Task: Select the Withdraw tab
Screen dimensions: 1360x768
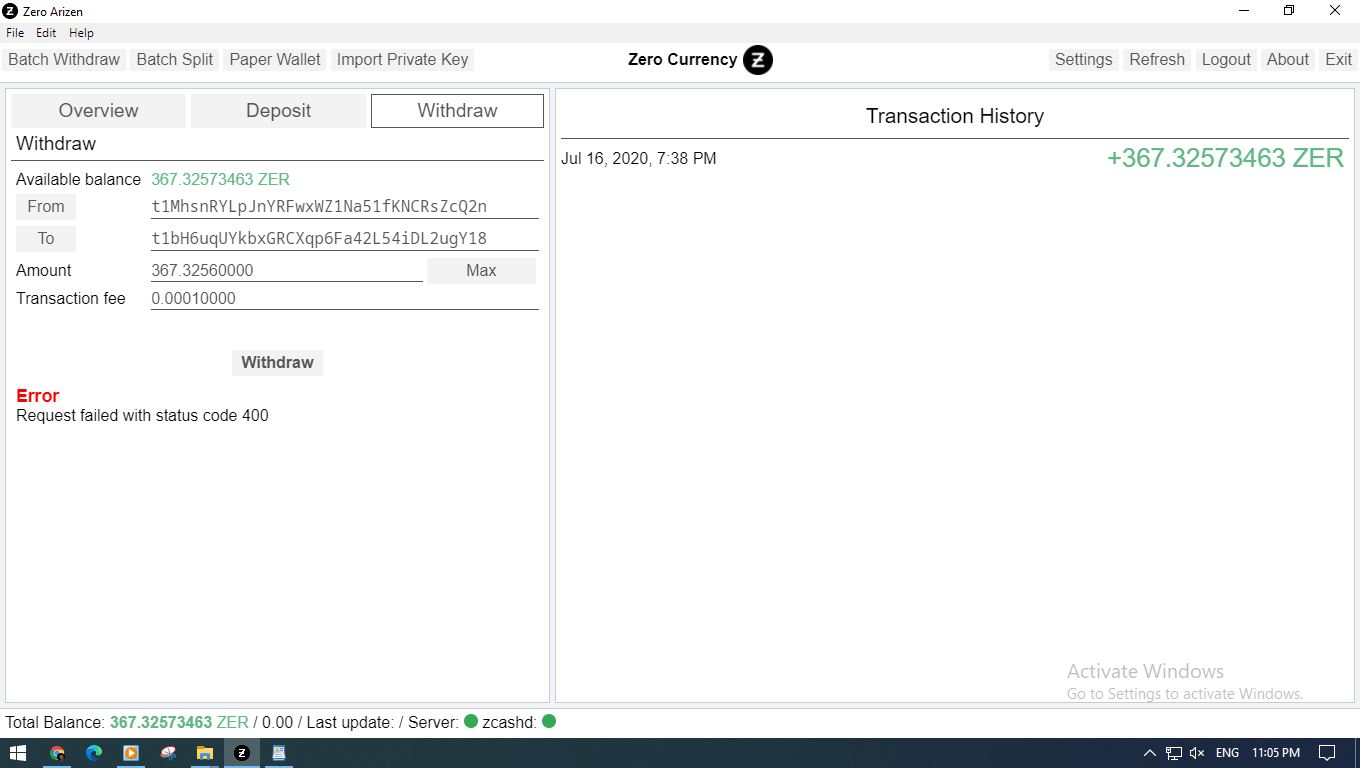Action: 457,111
